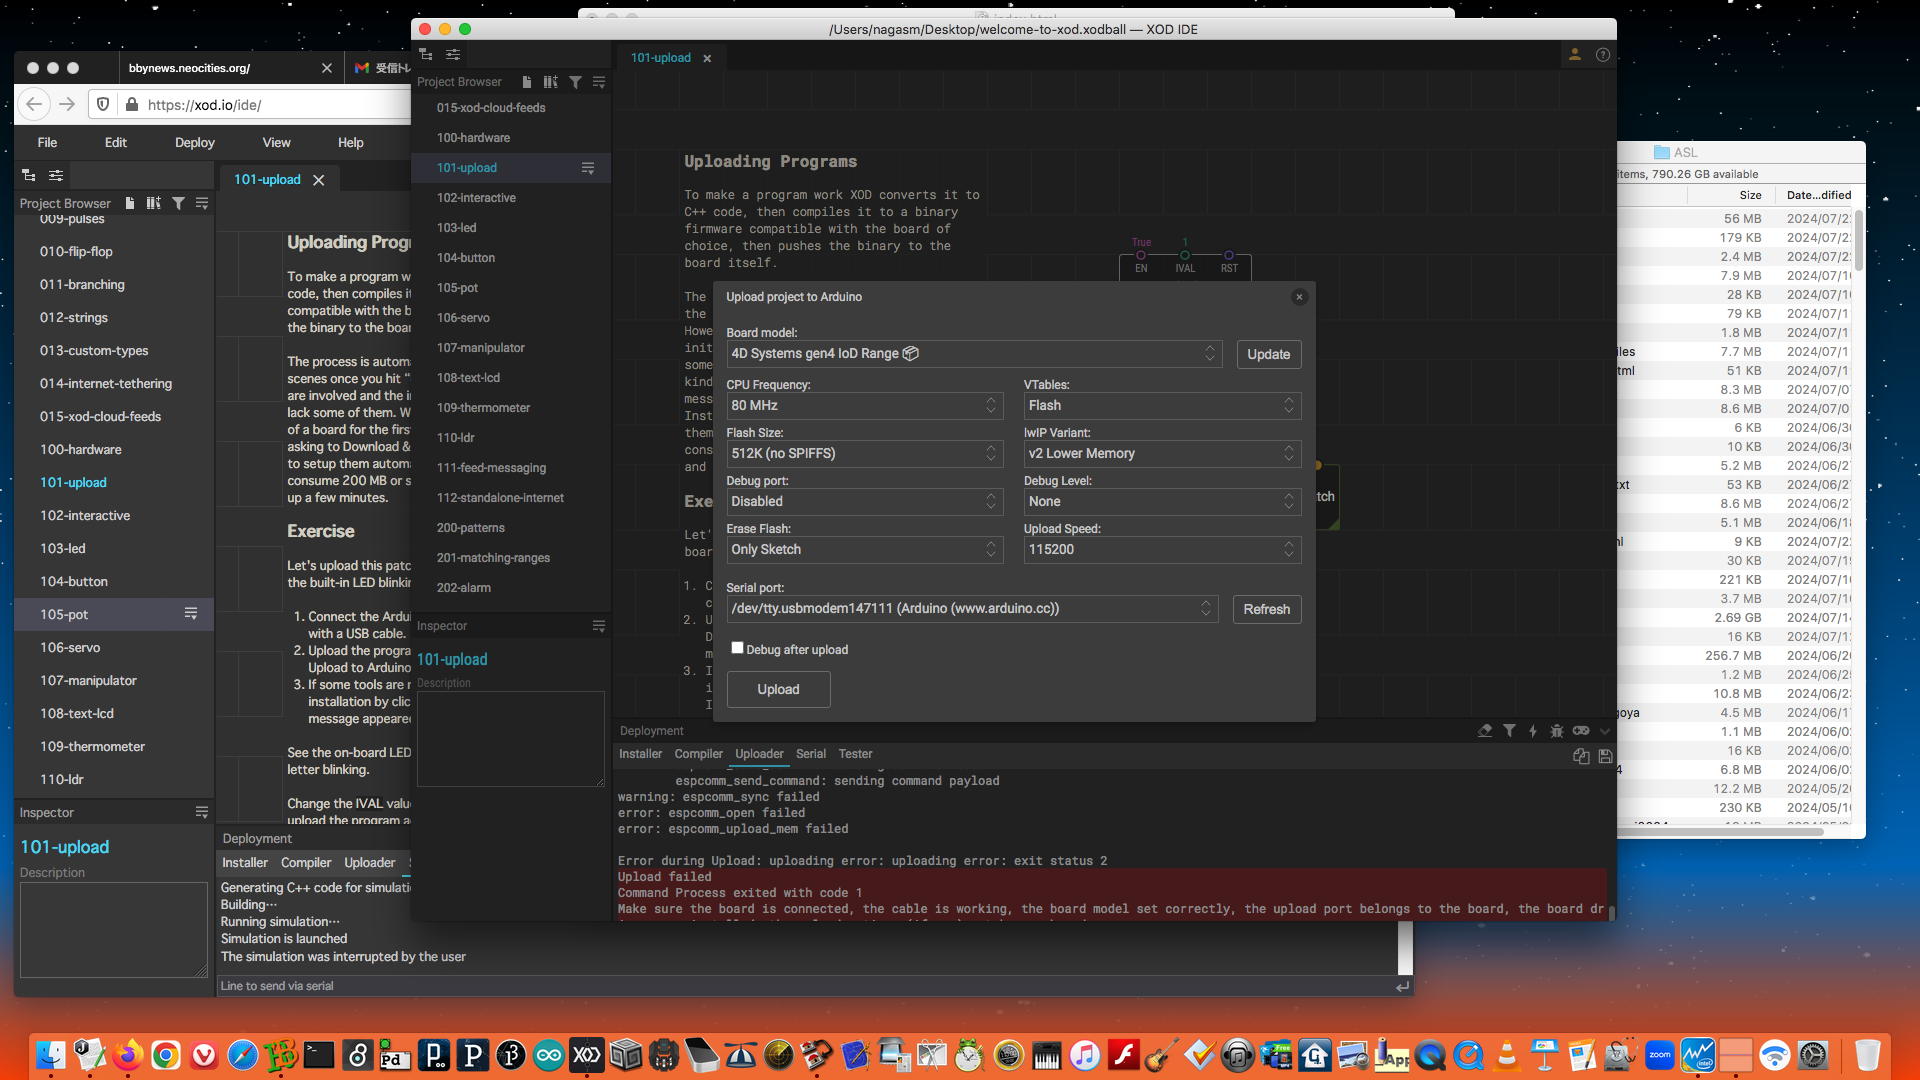Switch to the Compiler tab
This screenshot has width=1920, height=1080.
(697, 754)
